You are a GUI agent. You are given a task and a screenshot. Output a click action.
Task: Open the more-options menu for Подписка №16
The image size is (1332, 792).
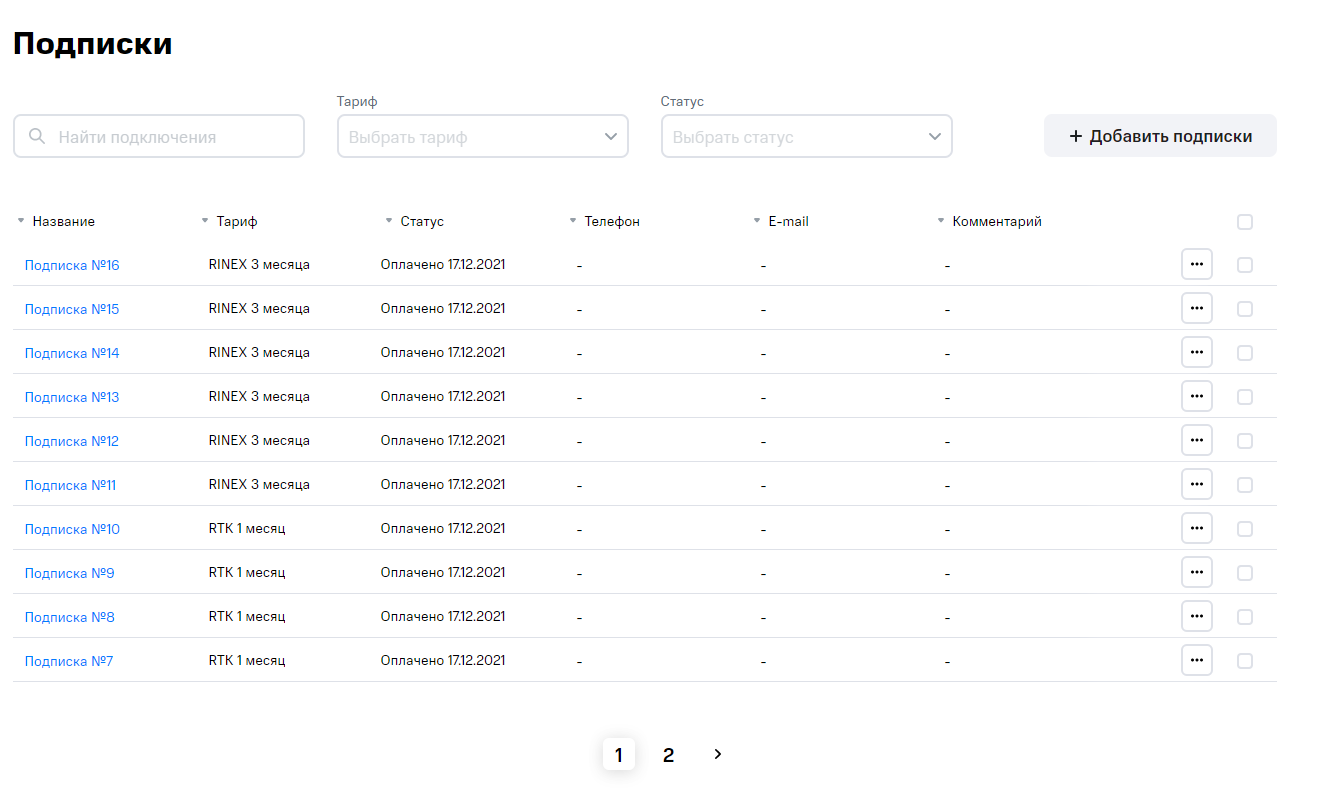click(1197, 264)
